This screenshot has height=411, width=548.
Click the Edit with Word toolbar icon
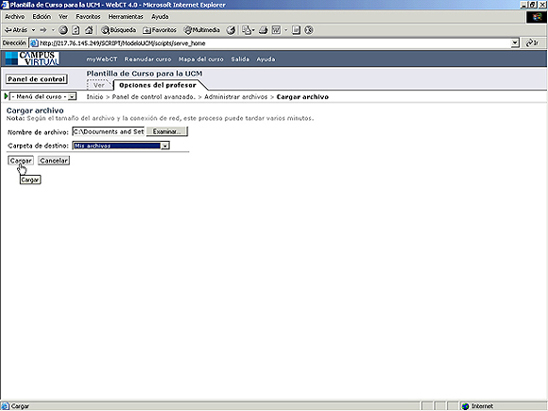[276, 30]
